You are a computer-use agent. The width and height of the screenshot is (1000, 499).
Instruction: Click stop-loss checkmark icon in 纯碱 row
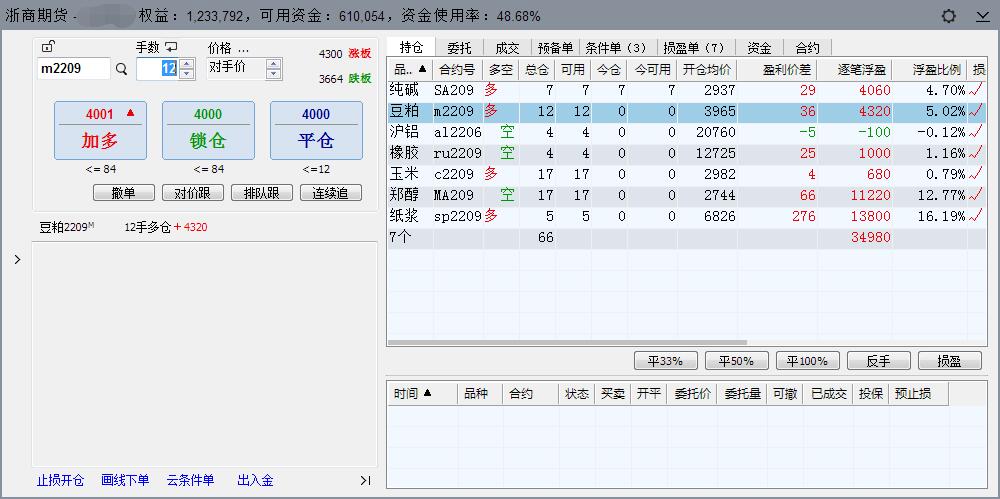point(976,89)
